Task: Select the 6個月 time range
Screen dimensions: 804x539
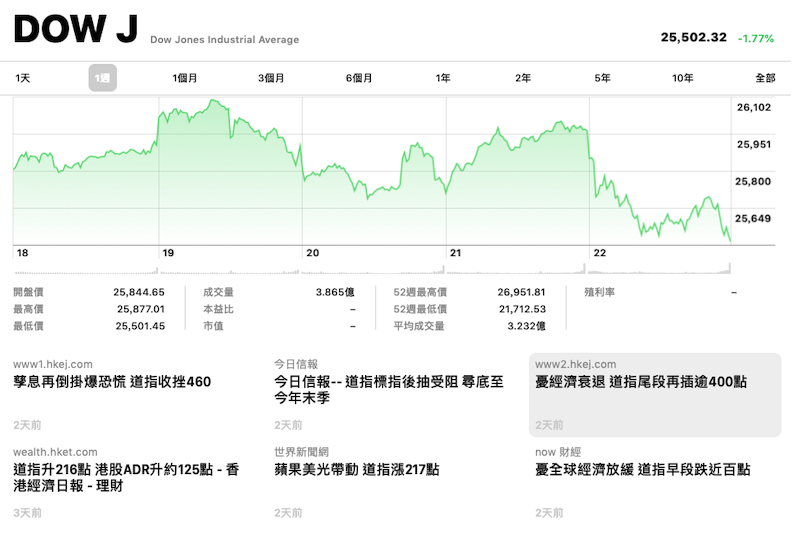Action: (359, 78)
